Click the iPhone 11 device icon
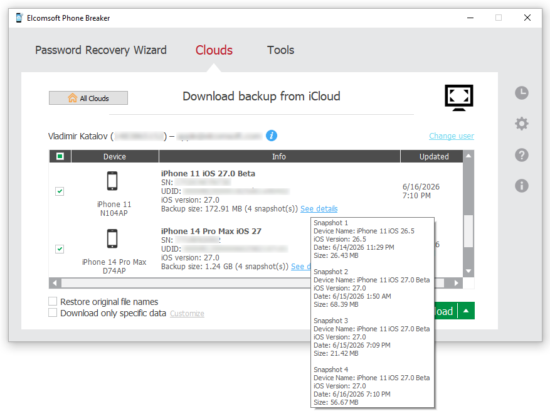The image size is (550, 416). tap(112, 181)
